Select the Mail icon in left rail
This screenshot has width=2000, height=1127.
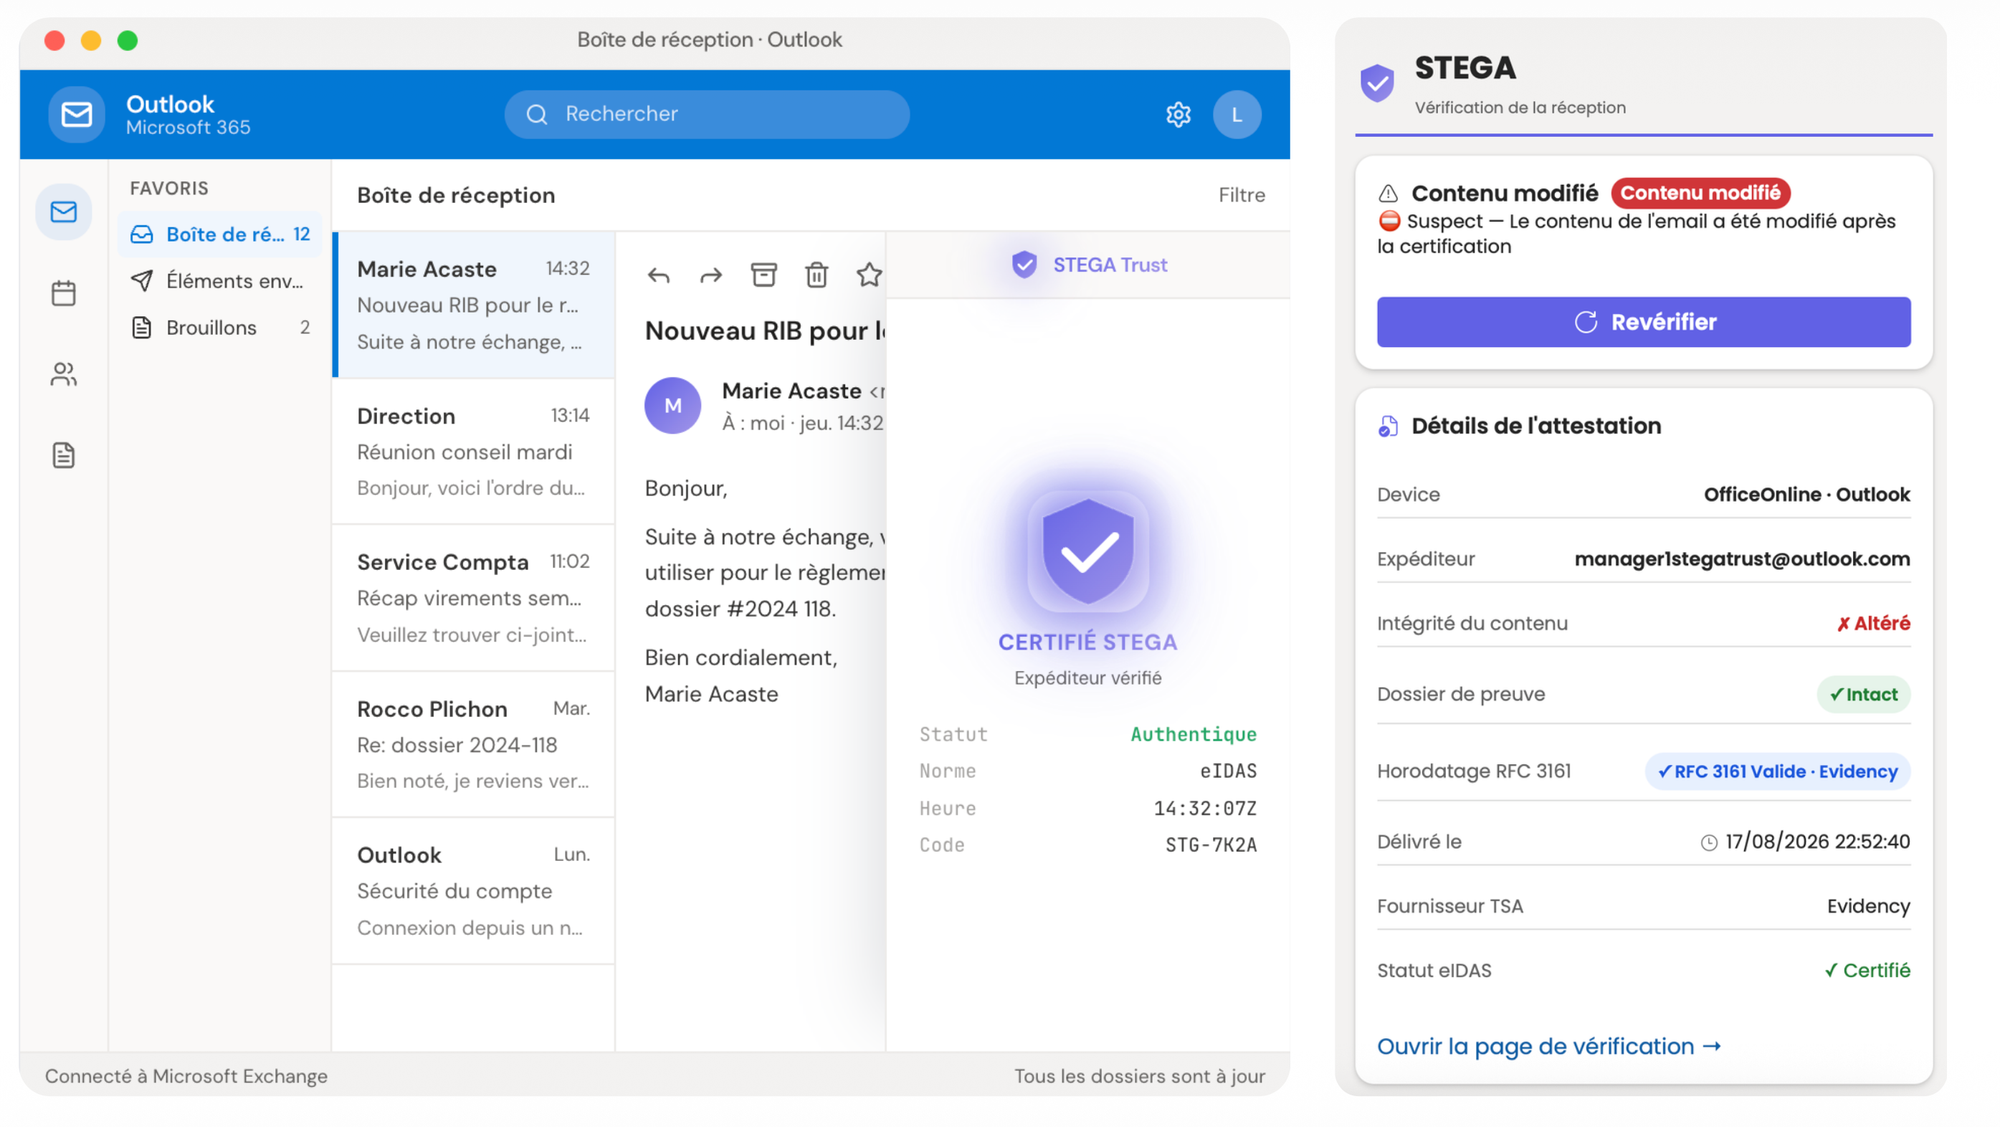coord(64,212)
